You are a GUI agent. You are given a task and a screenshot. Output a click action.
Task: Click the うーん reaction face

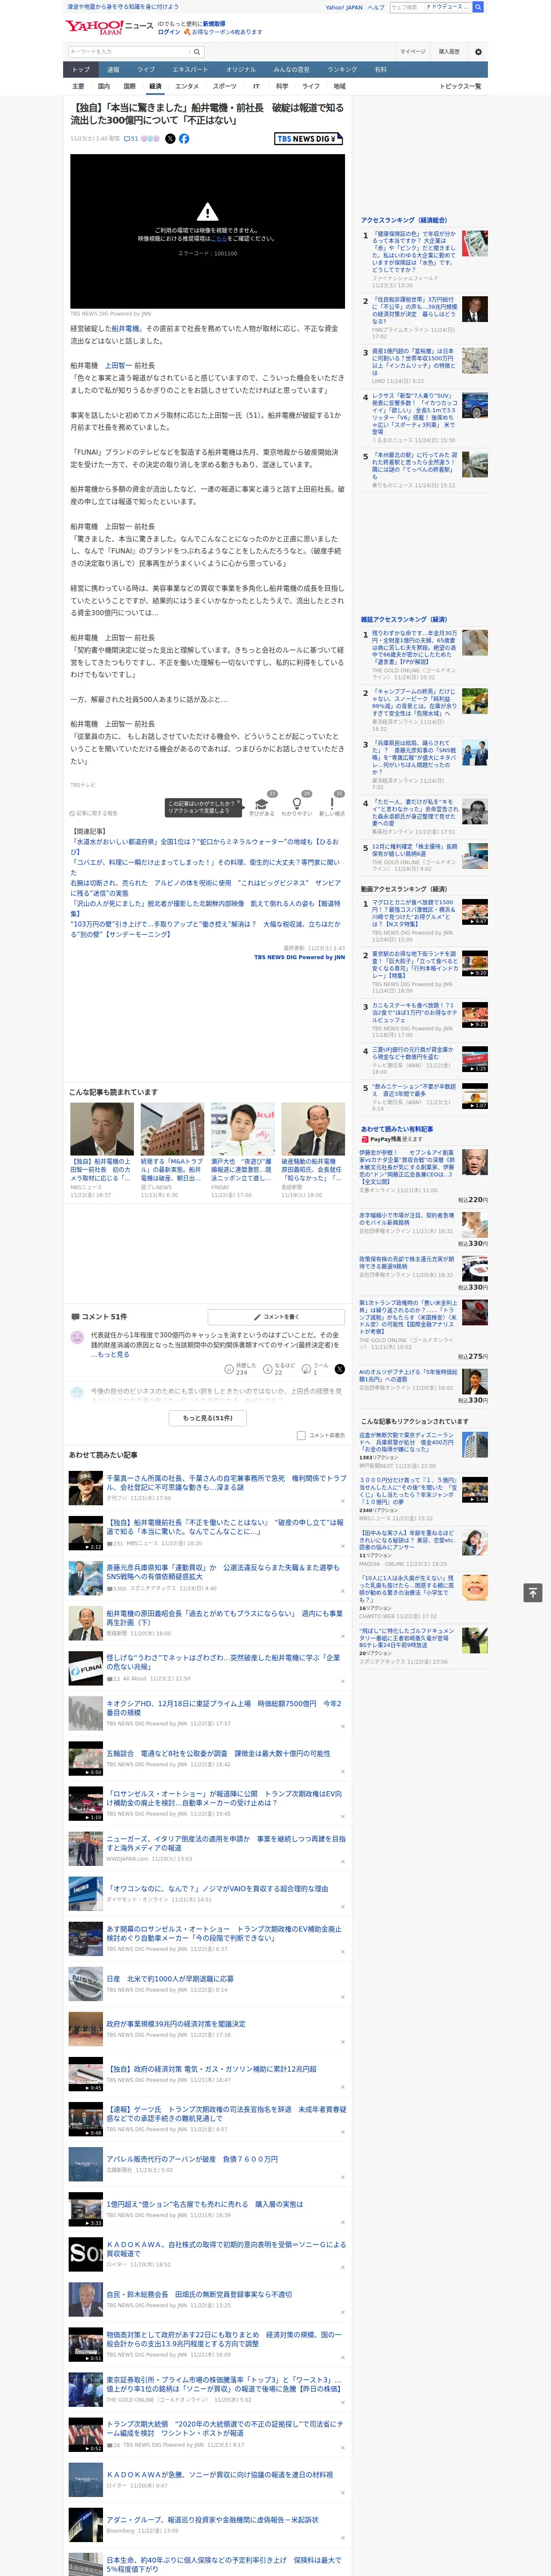307,1369
